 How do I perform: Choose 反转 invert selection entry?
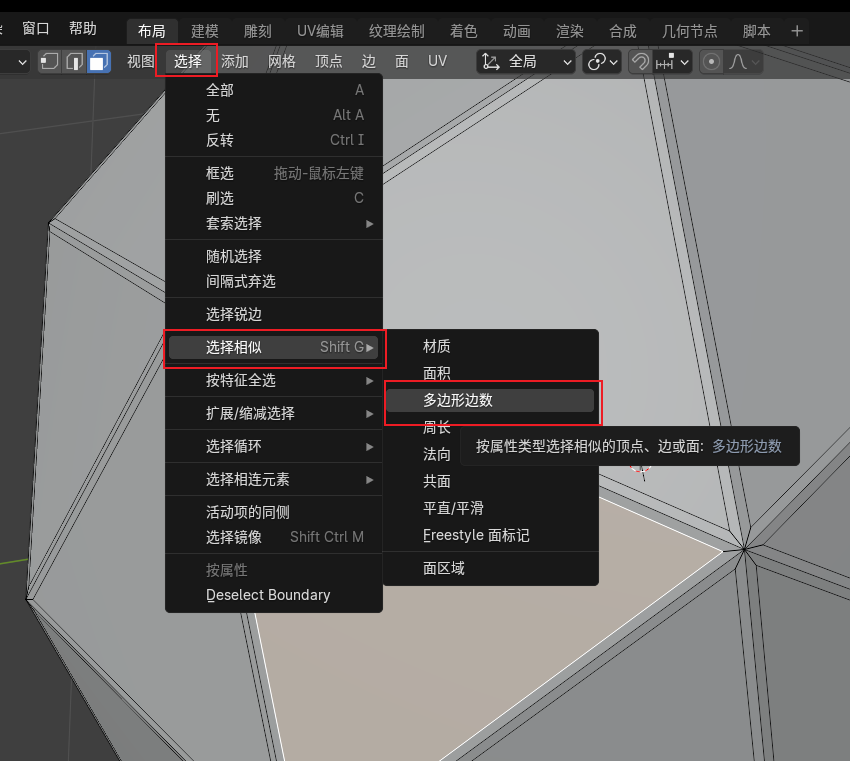[274, 140]
